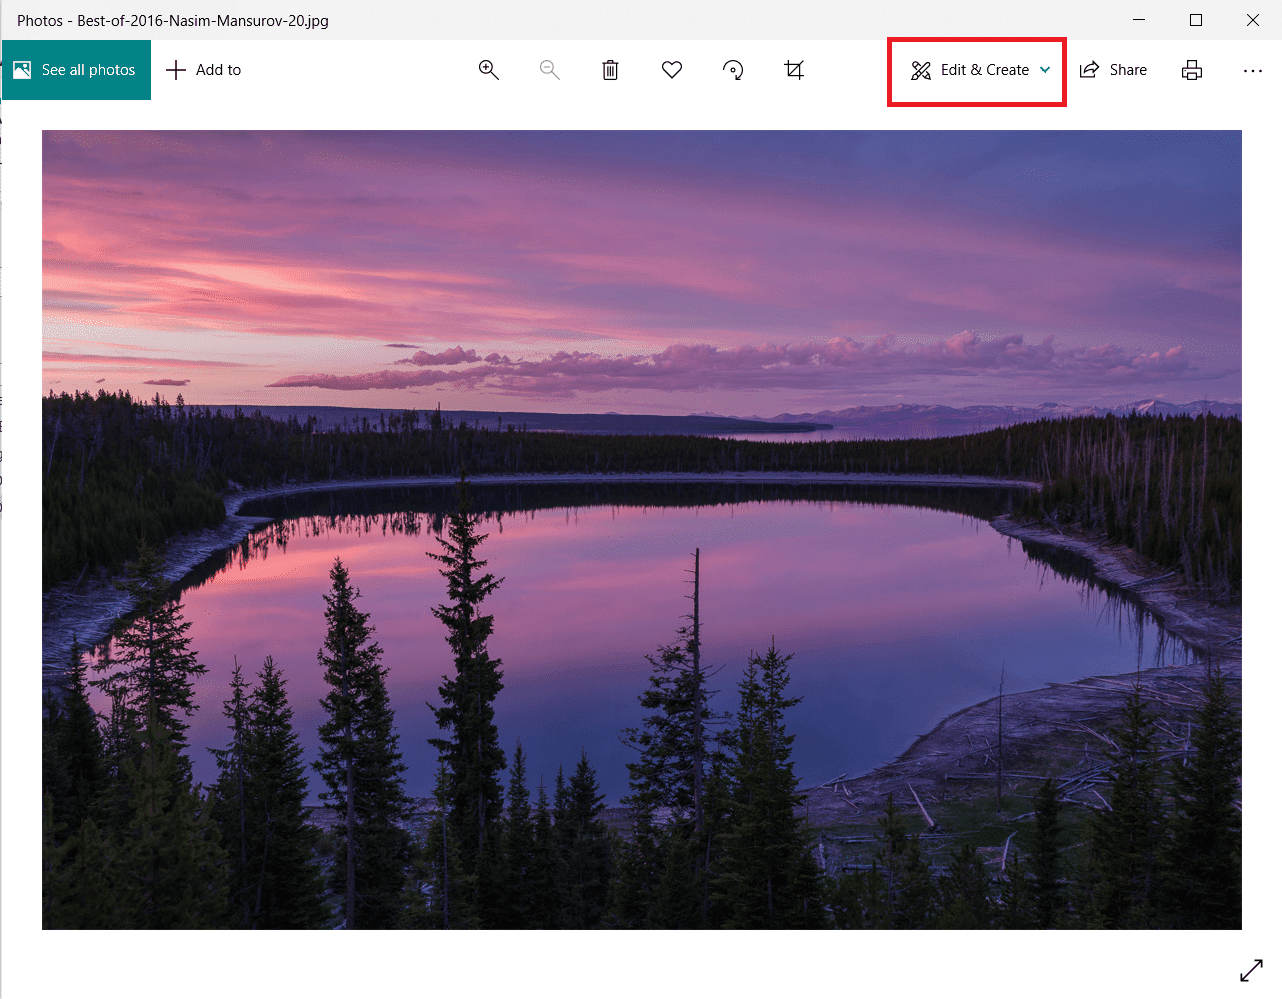Delete the photo using the trash icon
The width and height of the screenshot is (1282, 999).
click(610, 70)
